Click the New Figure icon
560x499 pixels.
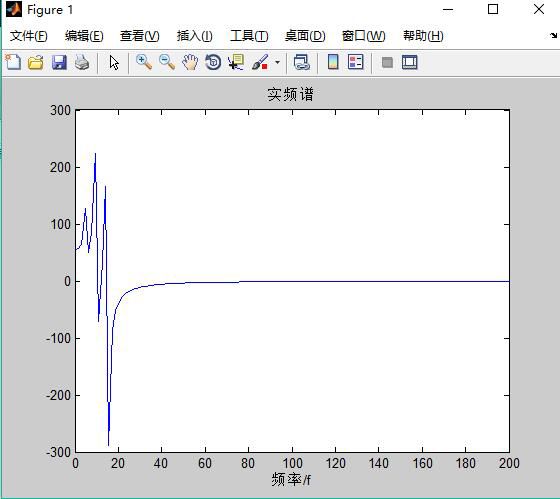tap(13, 63)
